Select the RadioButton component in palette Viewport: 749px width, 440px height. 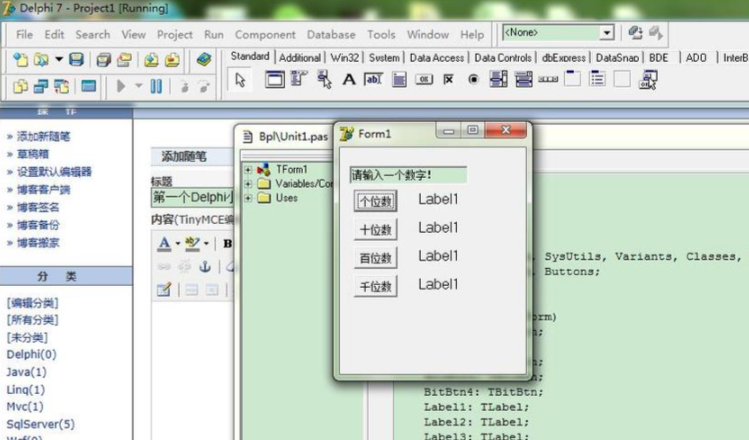pos(473,80)
